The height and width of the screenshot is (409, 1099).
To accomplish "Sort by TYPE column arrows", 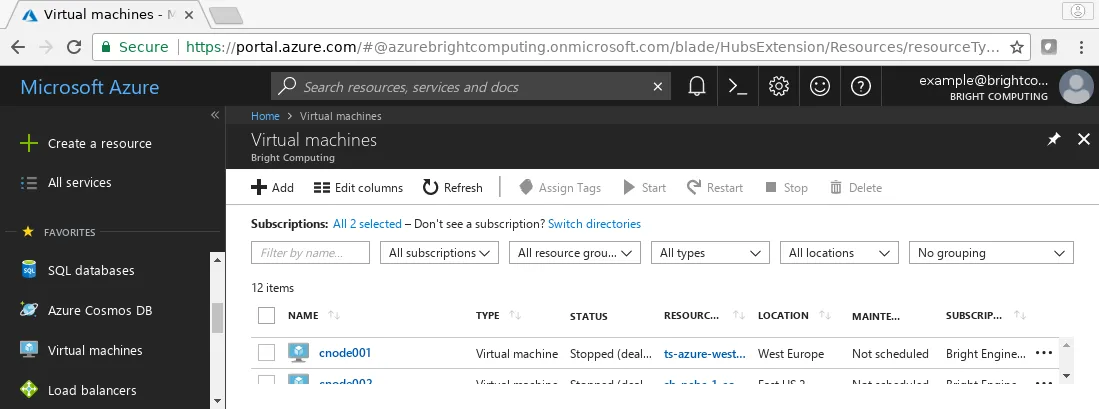I will [514, 316].
